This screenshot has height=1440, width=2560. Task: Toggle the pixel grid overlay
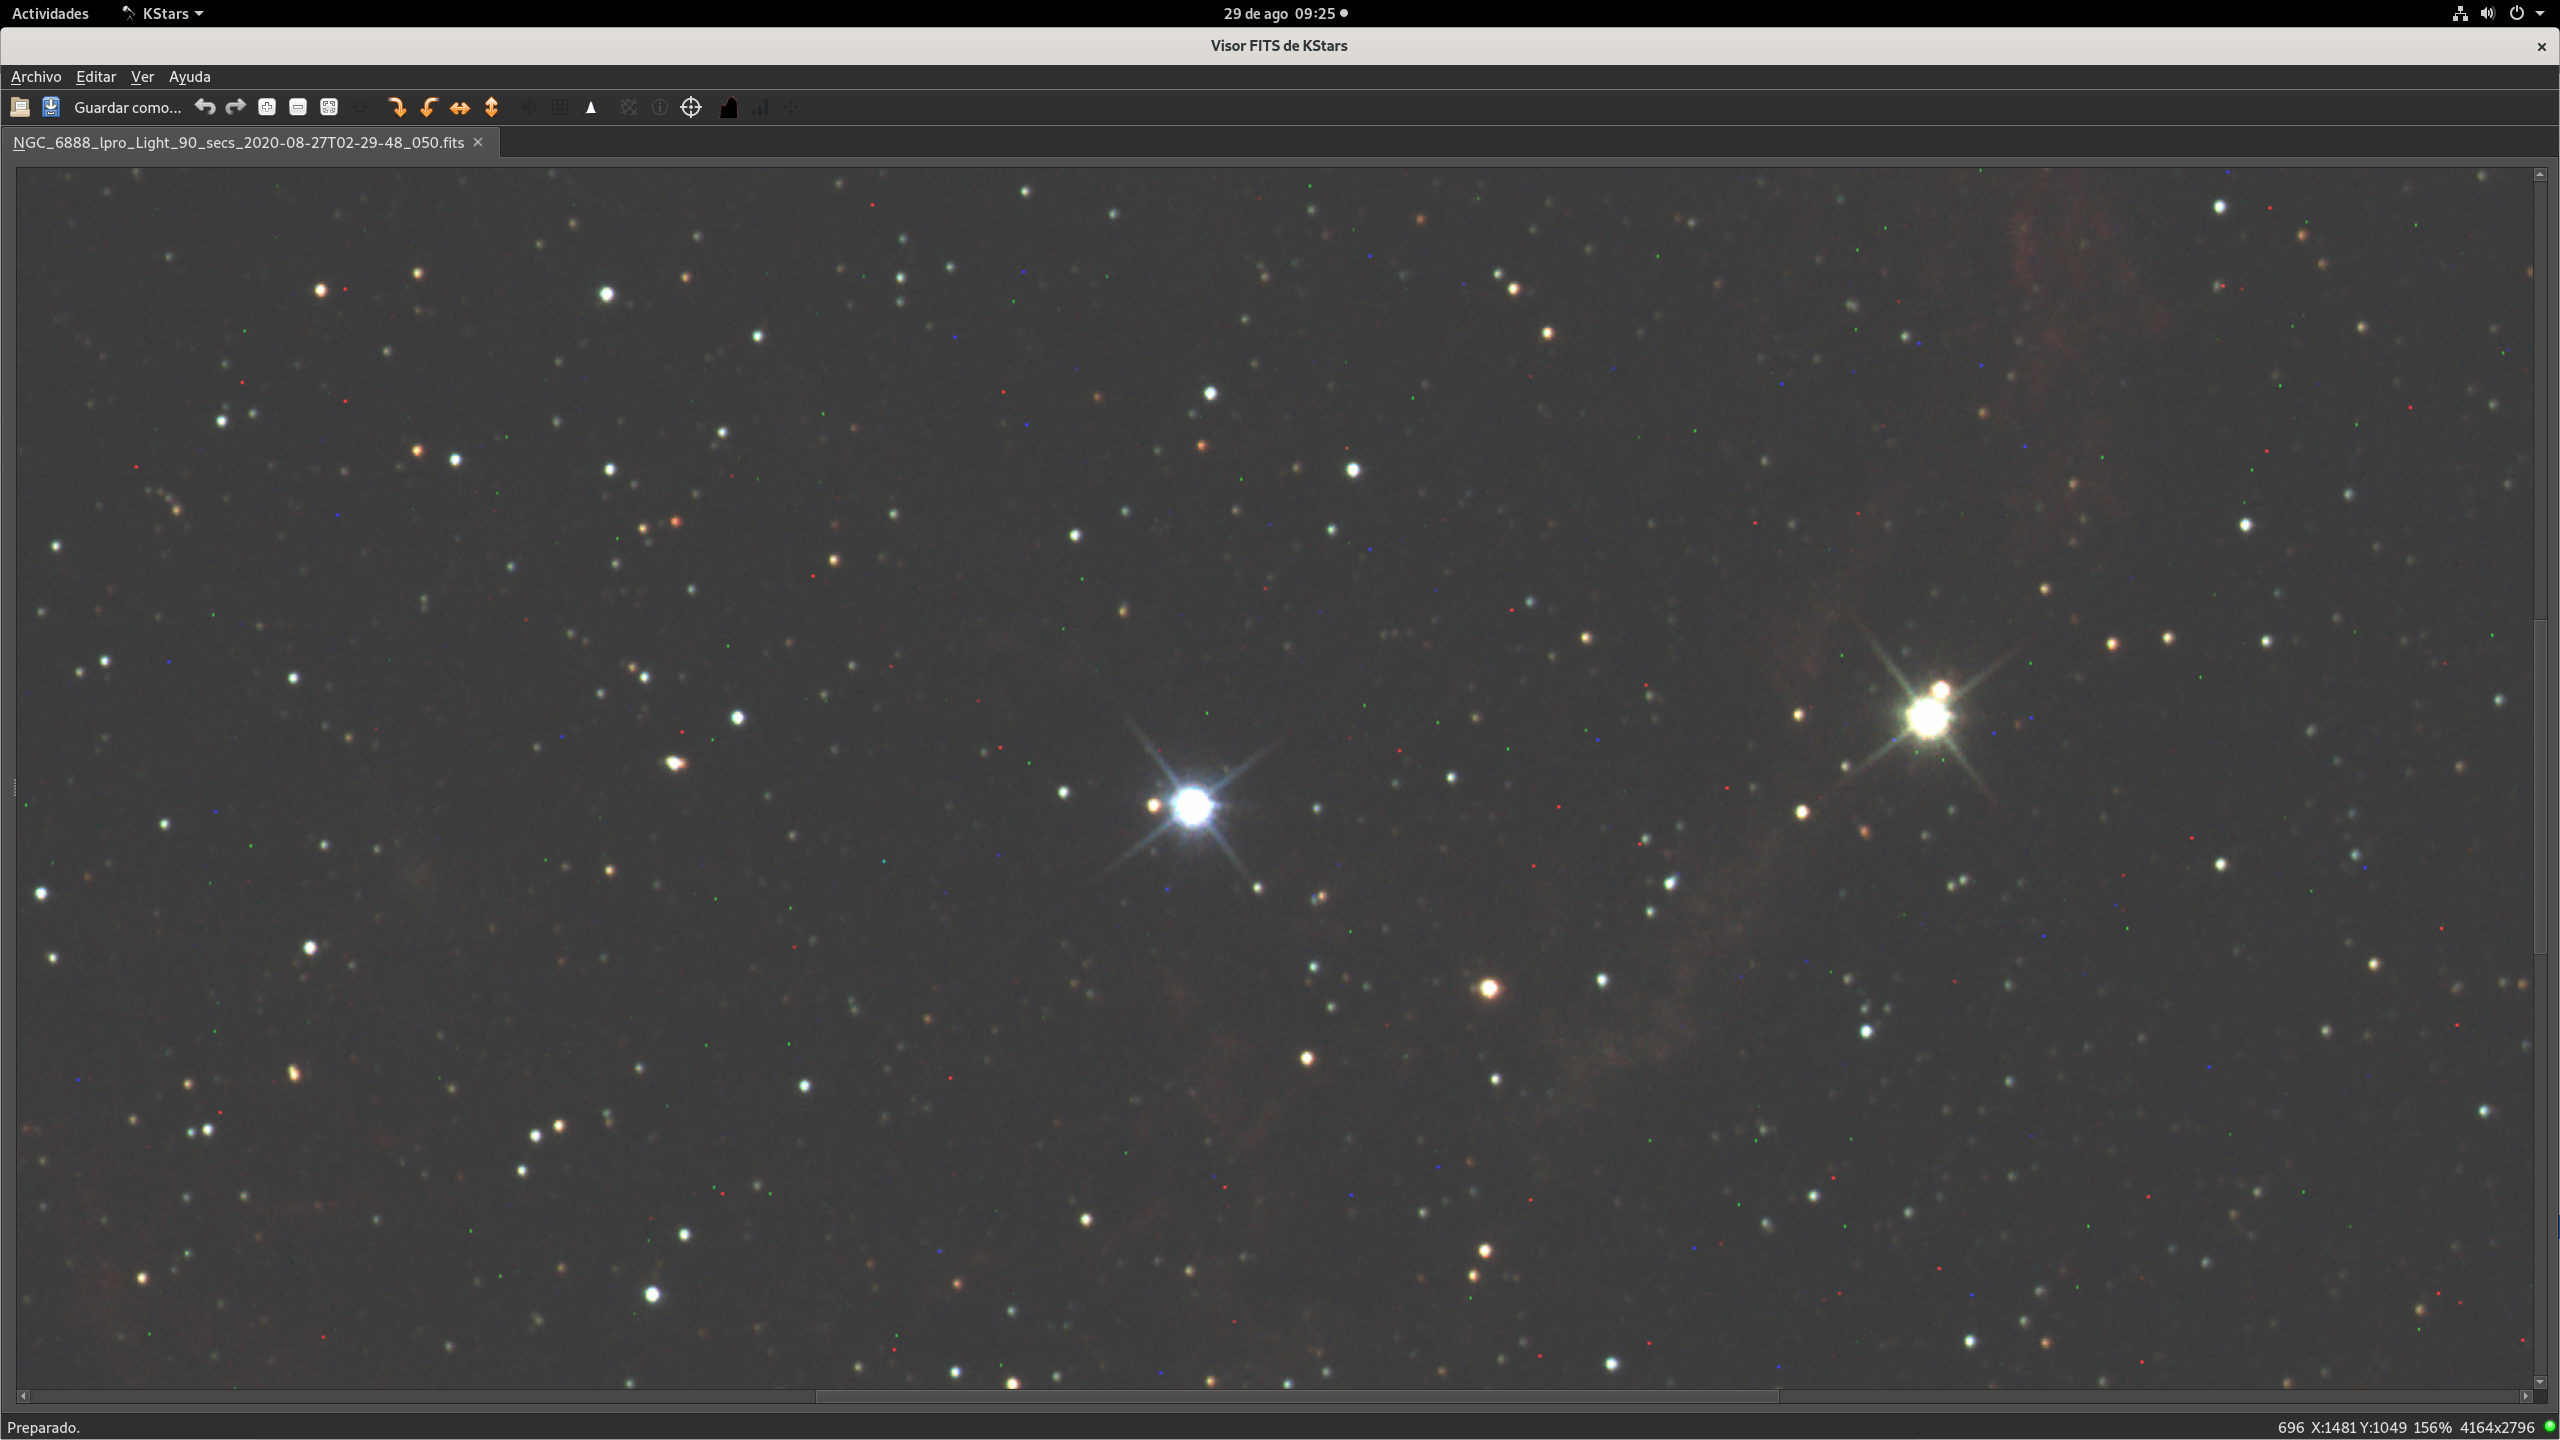point(560,107)
